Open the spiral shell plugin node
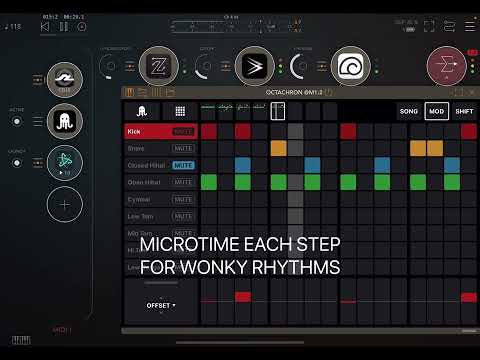Image resolution: width=480 pixels, height=360 pixels. pyautogui.click(x=350, y=66)
